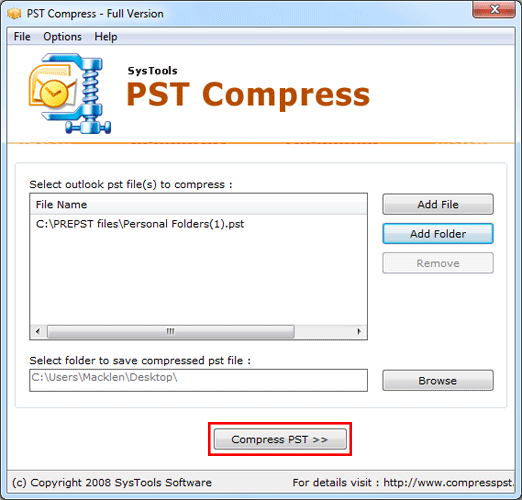Viewport: 522px width, 500px height.
Task: Select Personal Folders(1).pst in file list
Action: [x=140, y=224]
